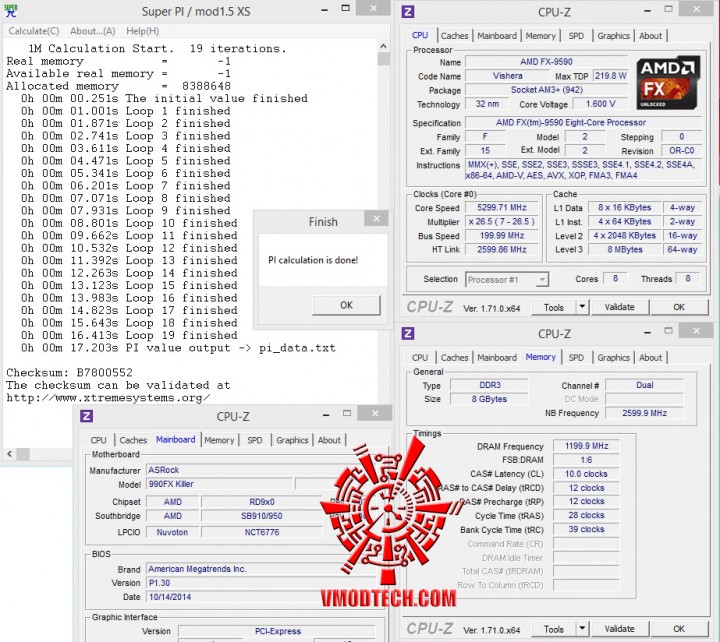Select SPD tab in the Memory CPU-Z window
The image size is (720, 642).
(x=576, y=358)
